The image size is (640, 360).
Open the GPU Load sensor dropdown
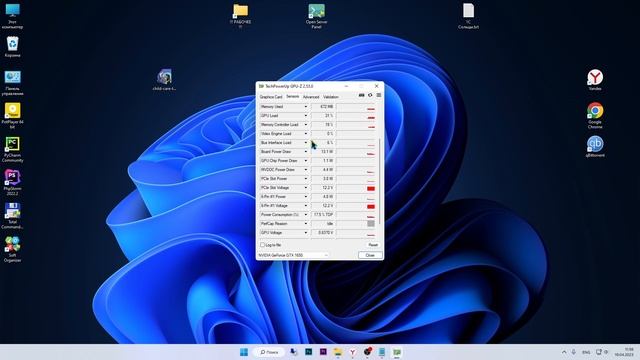(x=306, y=116)
